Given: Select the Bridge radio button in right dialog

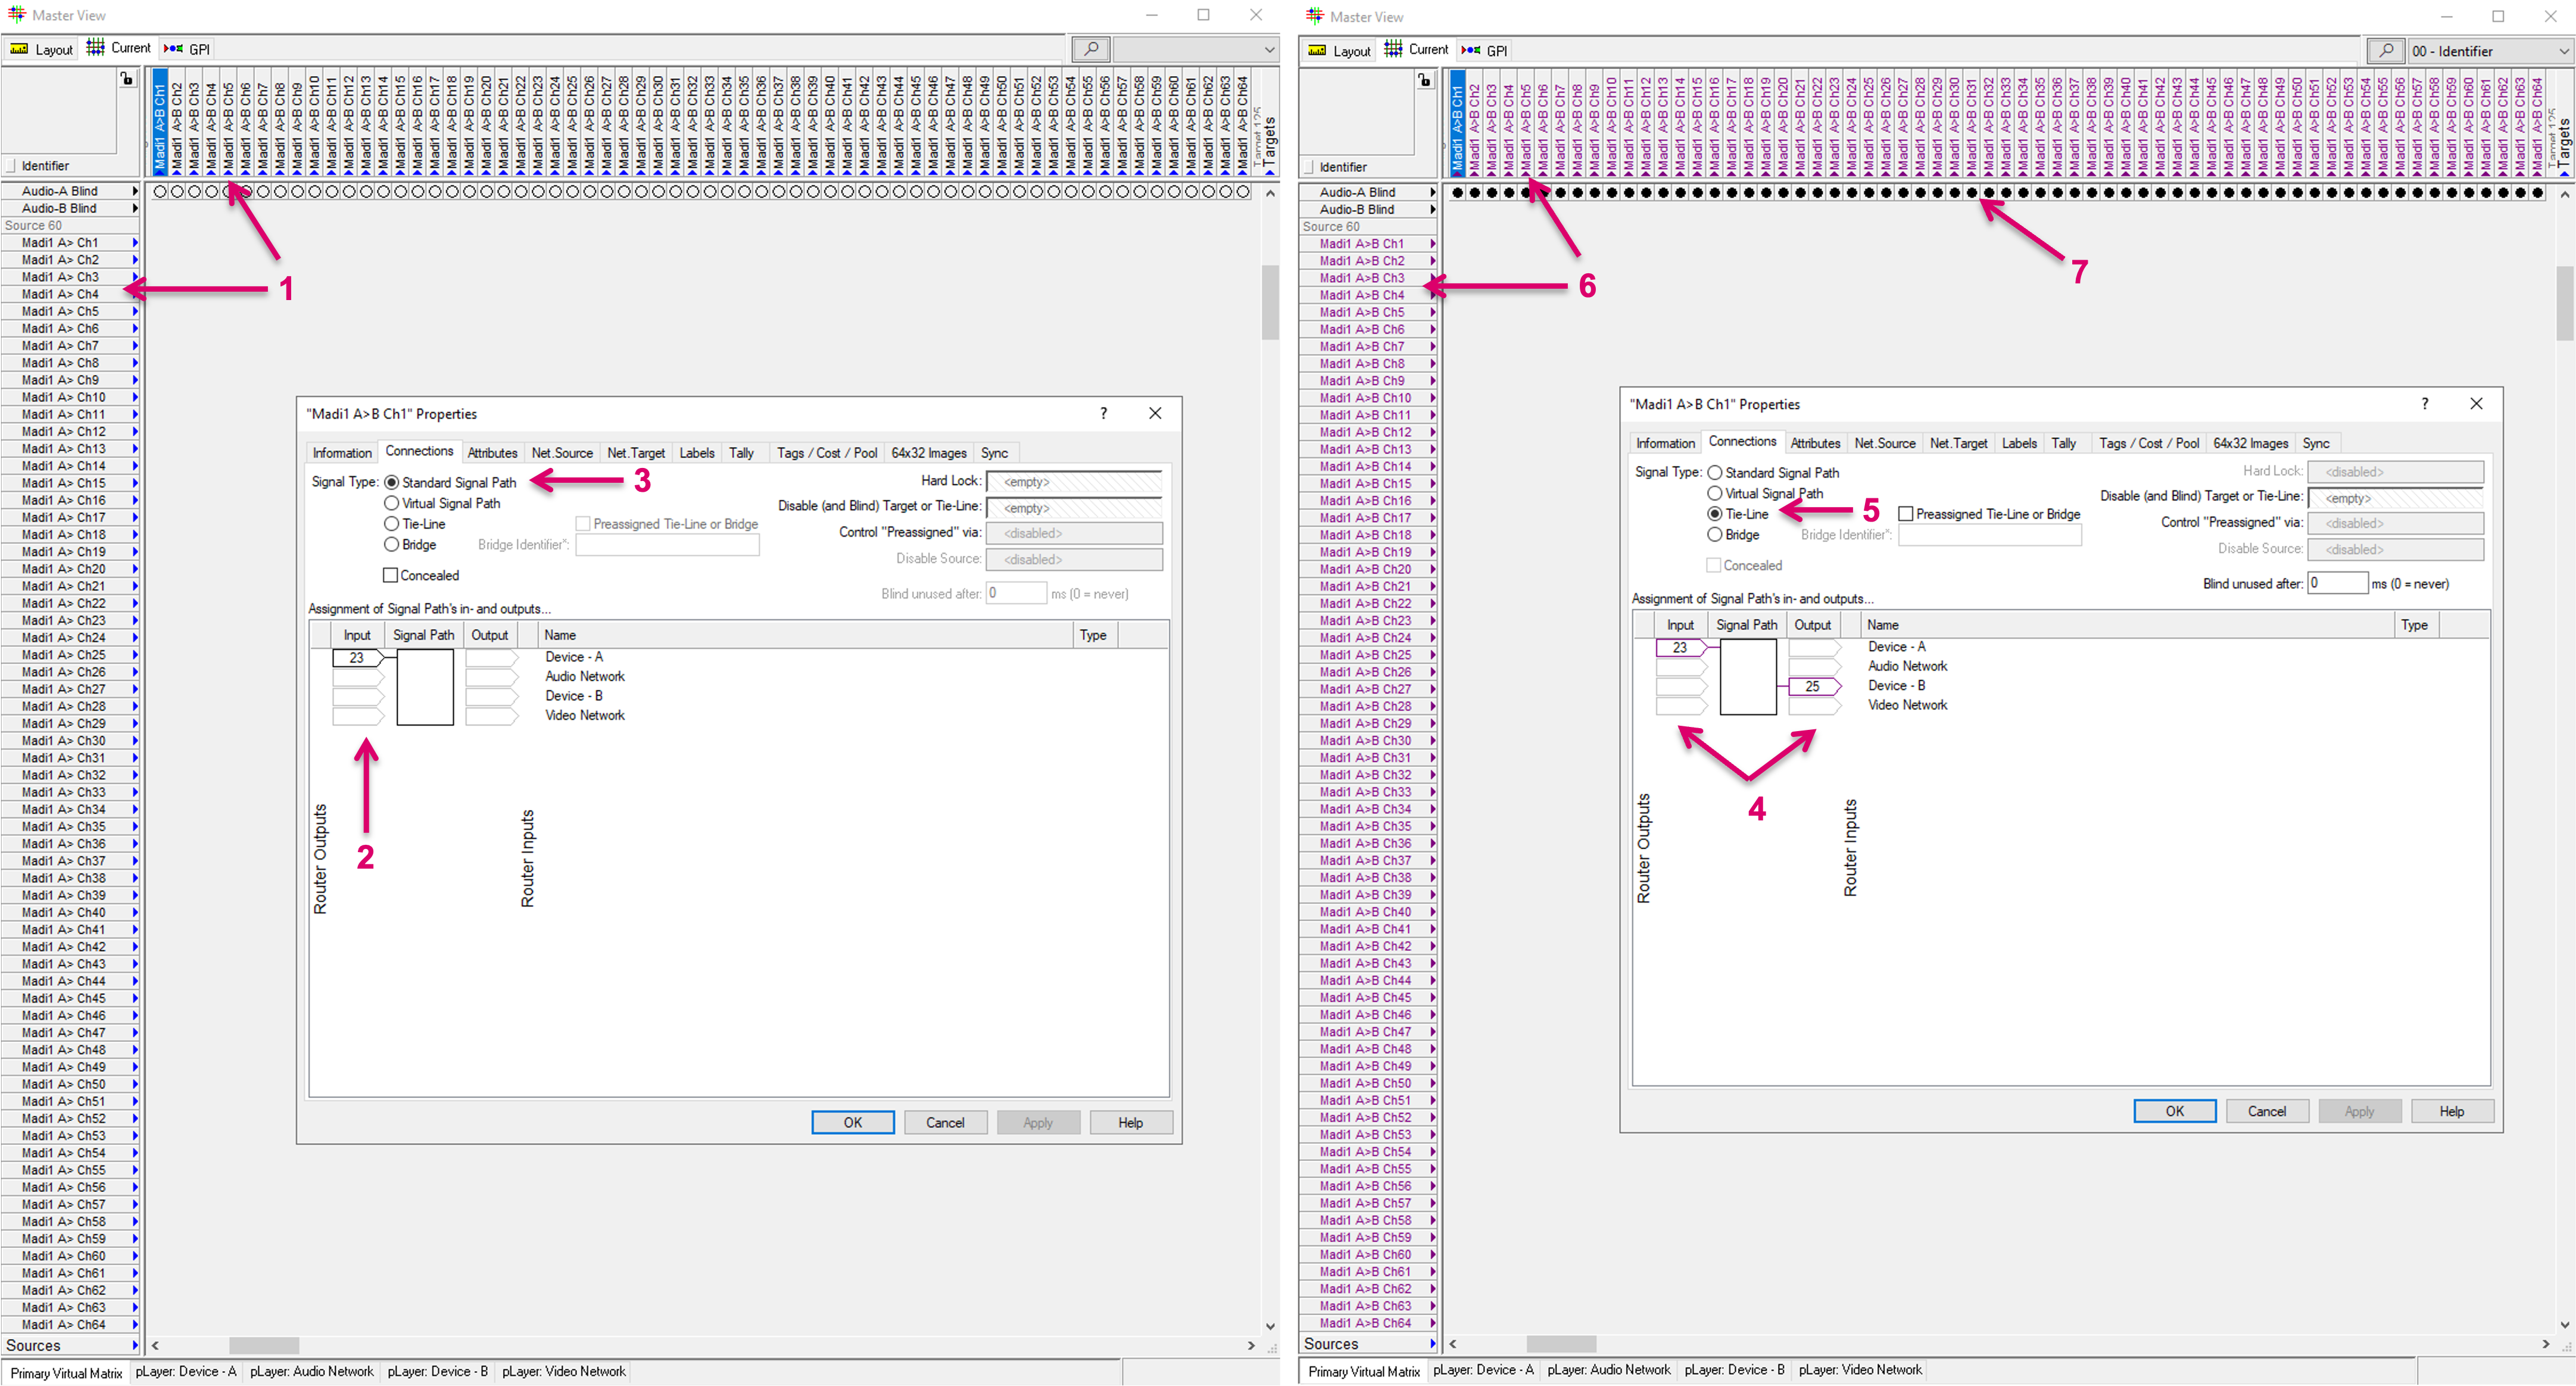Looking at the screenshot, I should coord(1715,535).
